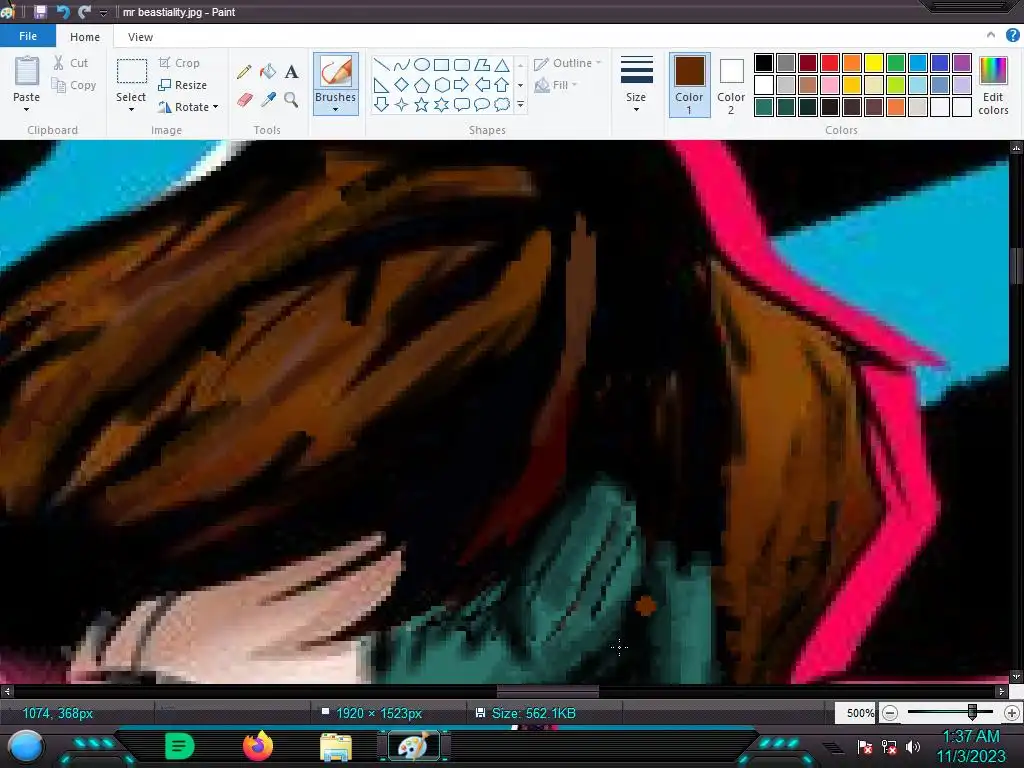
Task: Click the Save icon in title bar
Action: [x=40, y=12]
